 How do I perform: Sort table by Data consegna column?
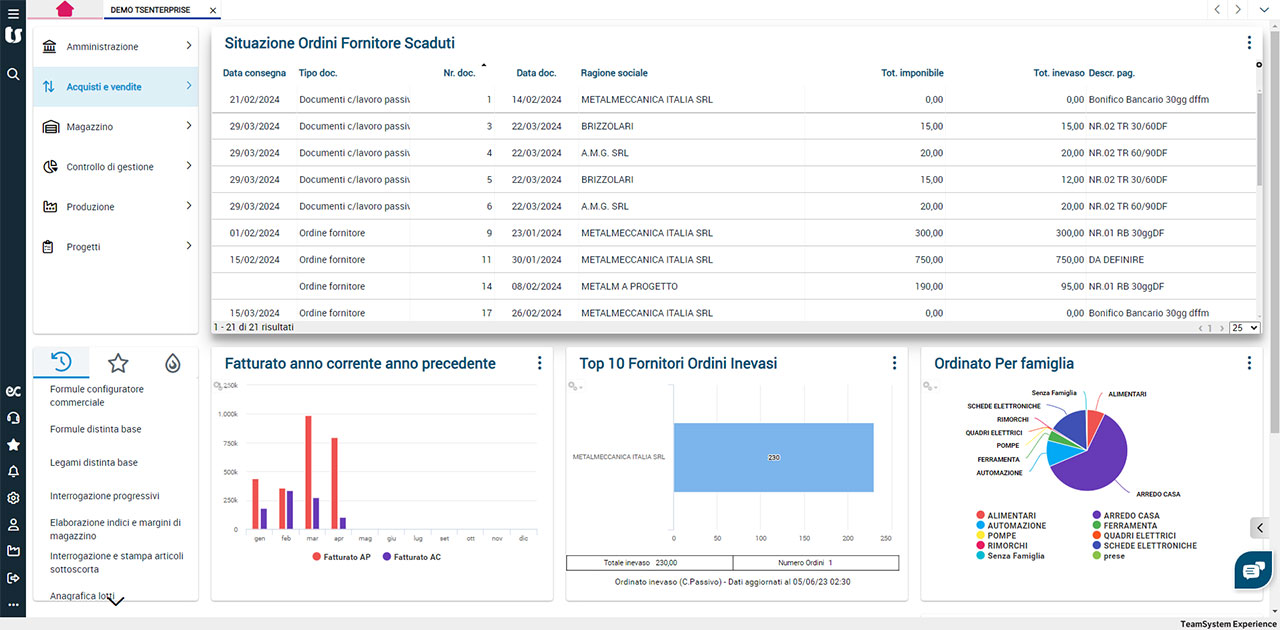coord(254,73)
